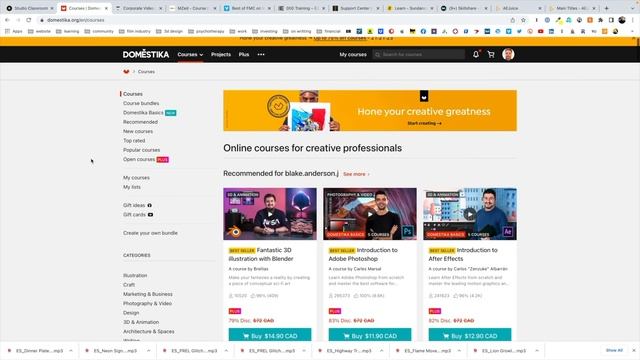Image resolution: width=640 pixels, height=360 pixels.
Task: Click See more beside Recommended heading
Action: pos(356,174)
